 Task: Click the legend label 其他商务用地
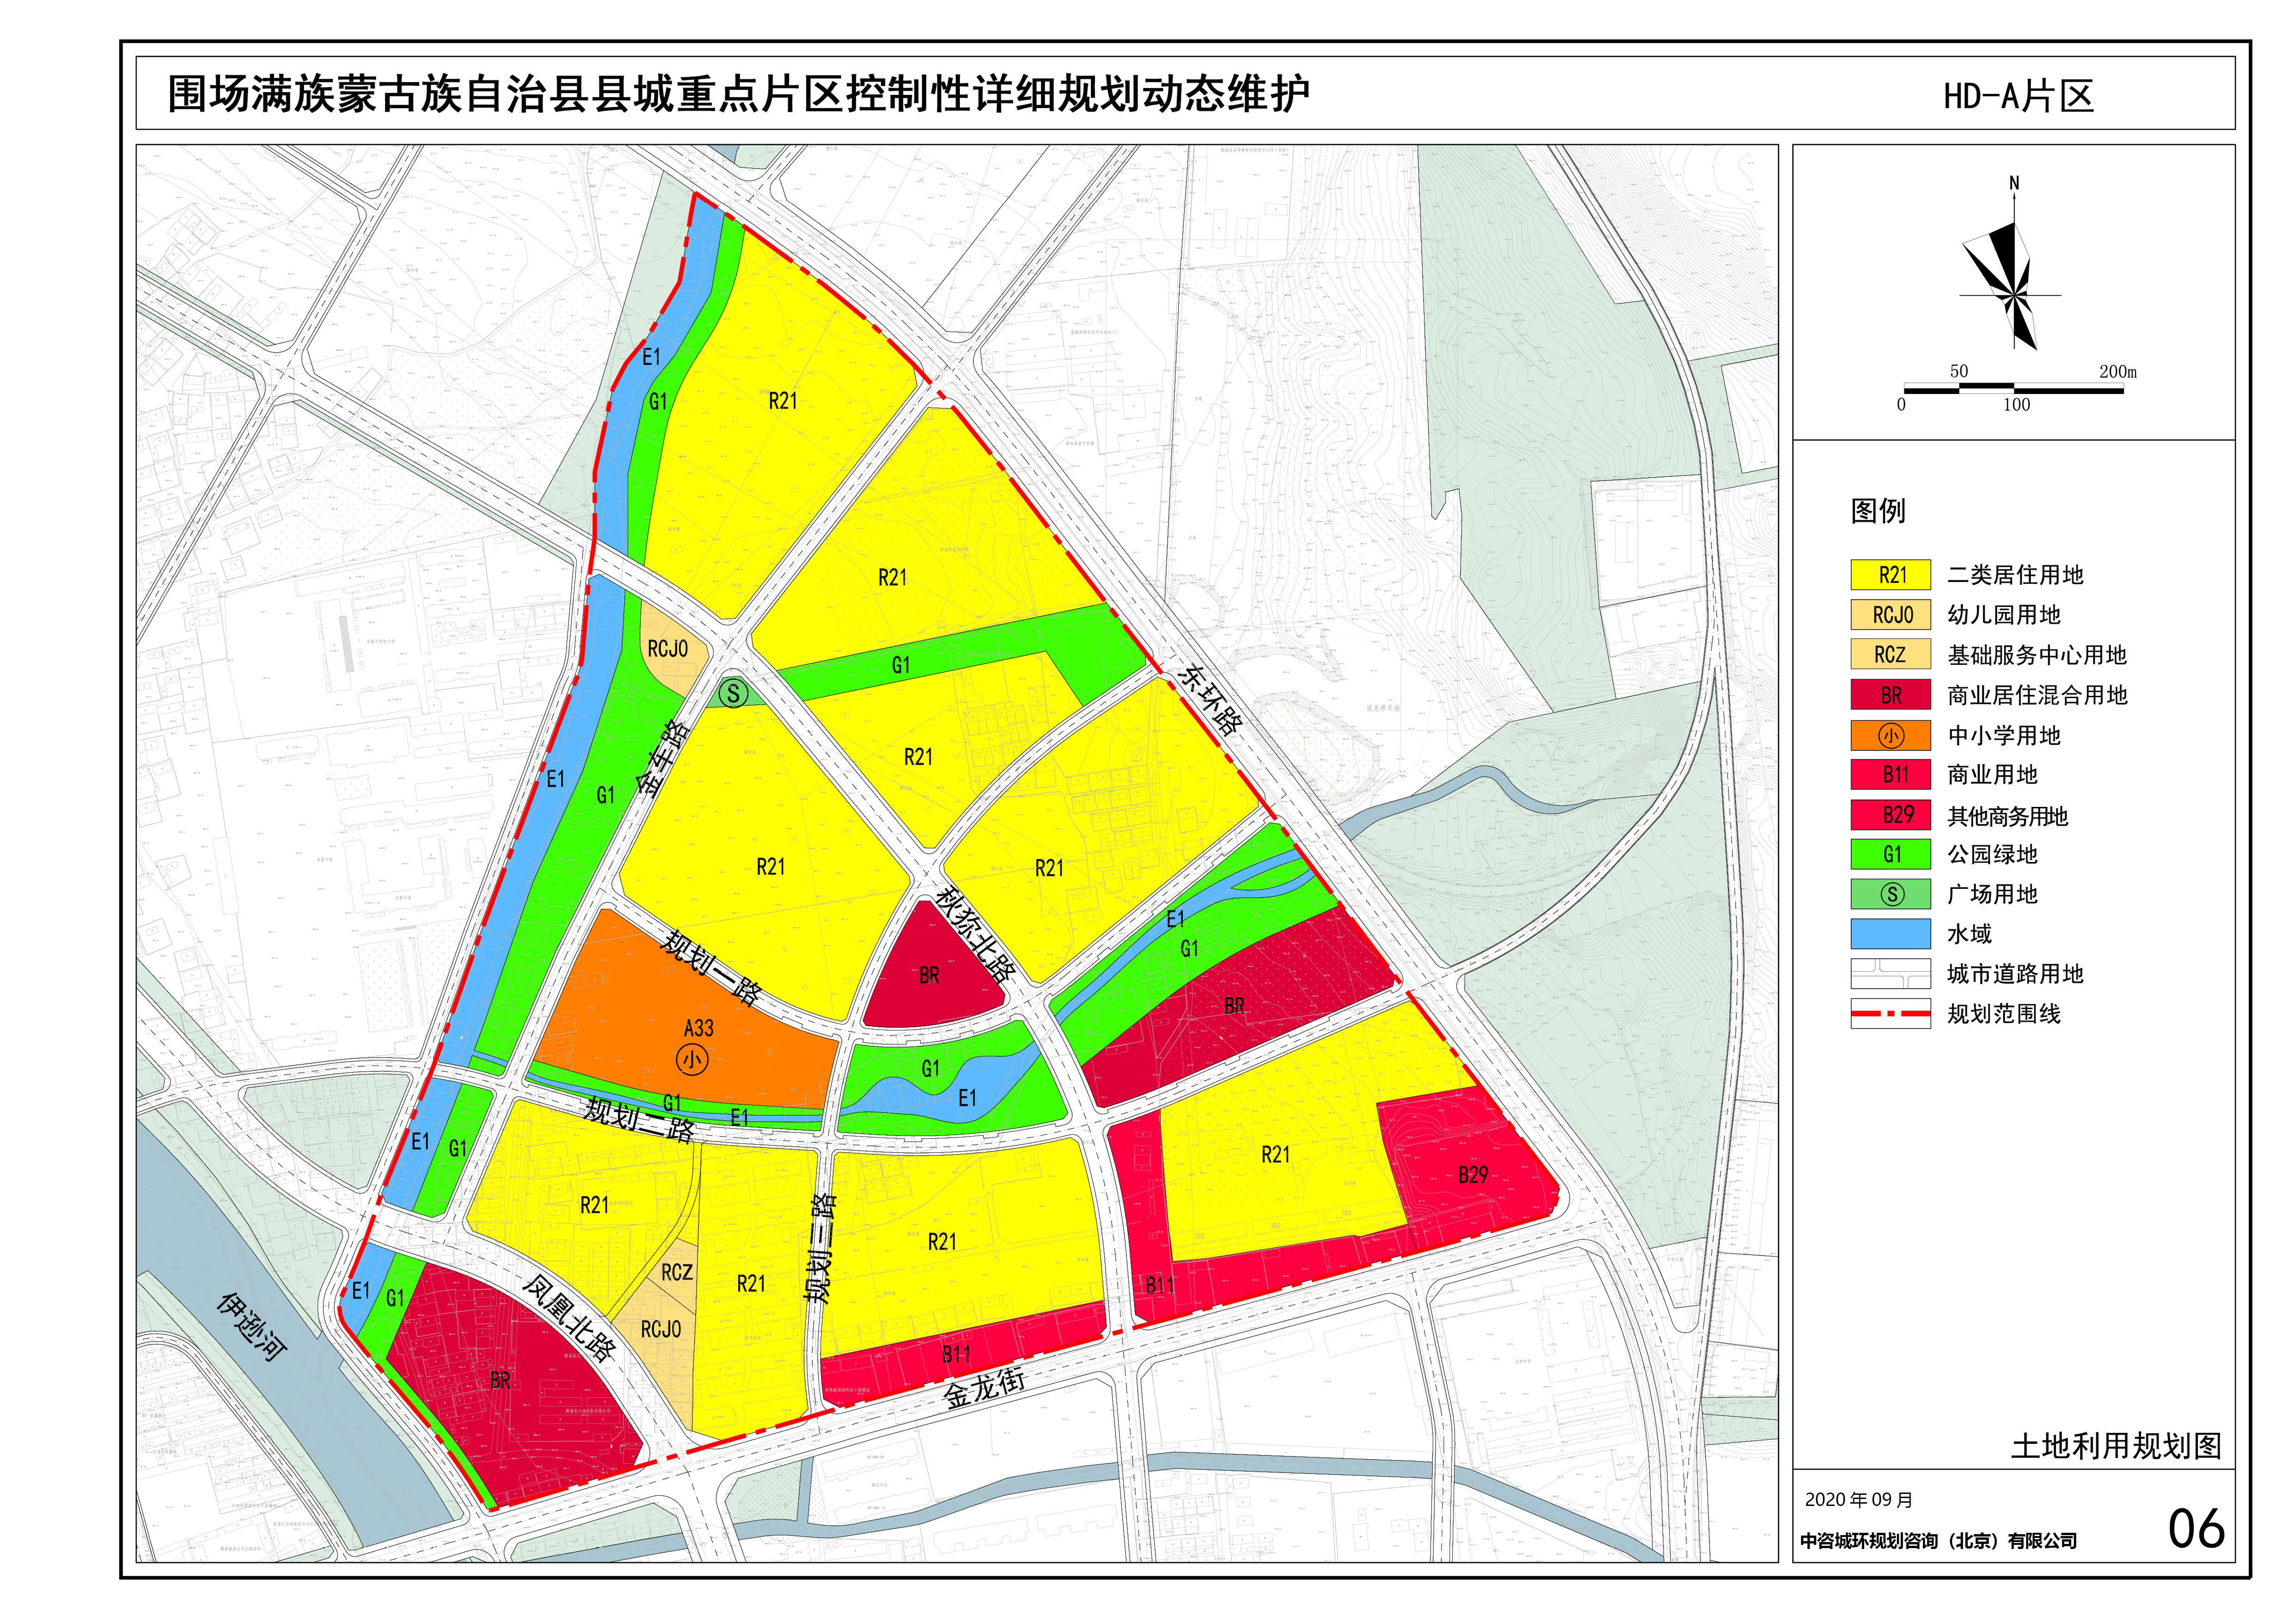(2007, 816)
